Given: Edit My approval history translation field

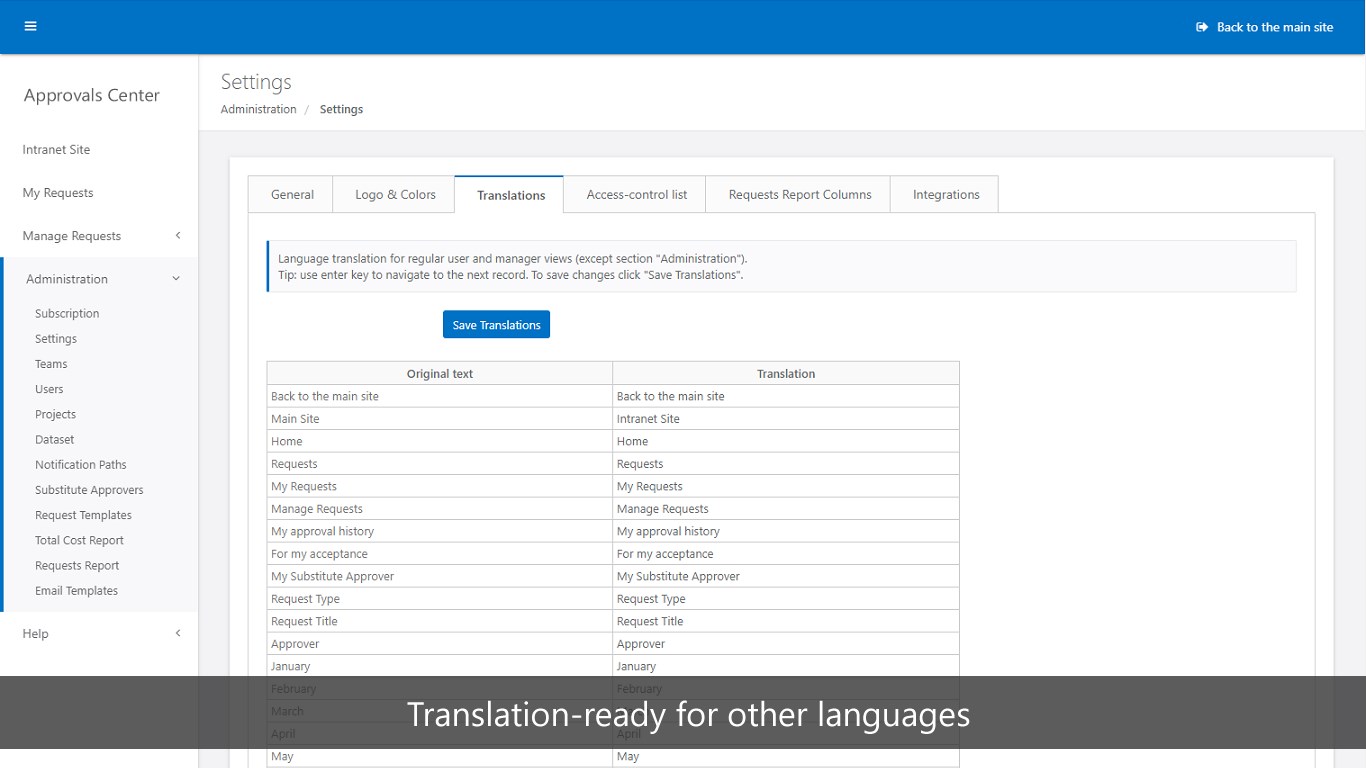Looking at the screenshot, I should tap(786, 531).
